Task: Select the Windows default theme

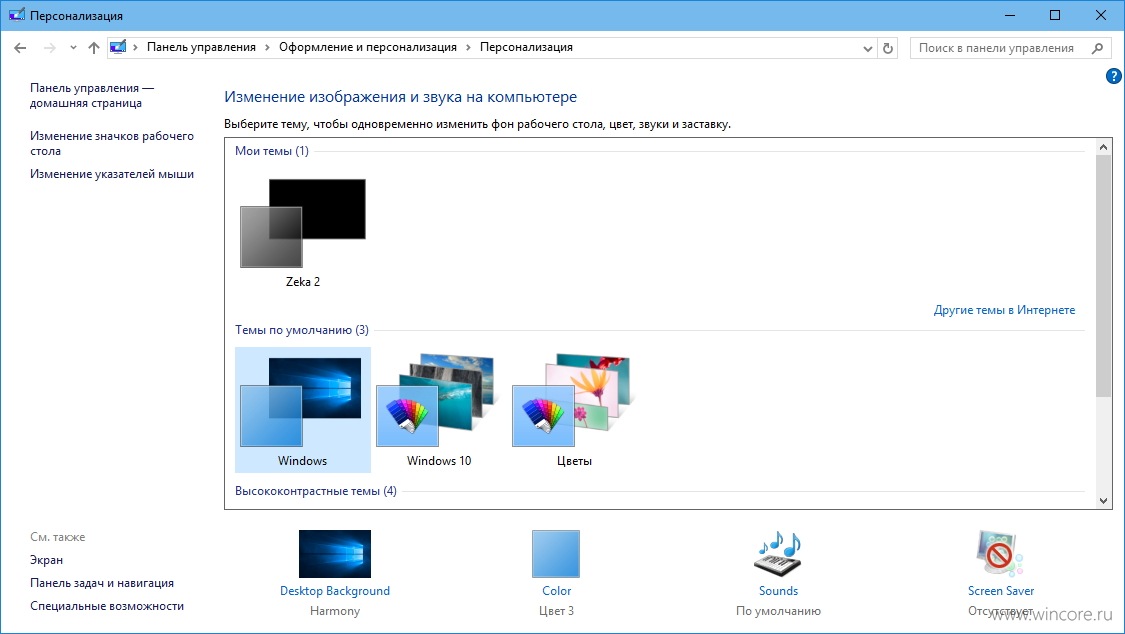Action: pos(303,410)
